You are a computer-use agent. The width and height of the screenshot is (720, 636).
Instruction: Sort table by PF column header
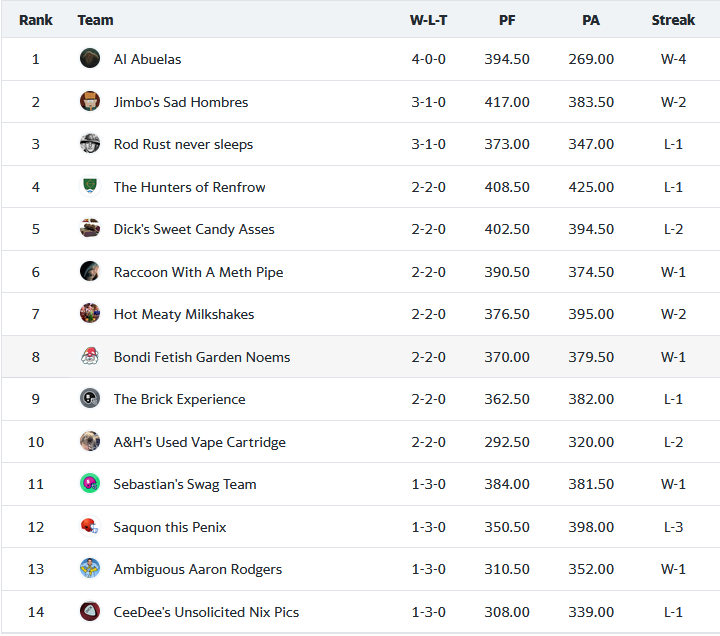pyautogui.click(x=507, y=20)
